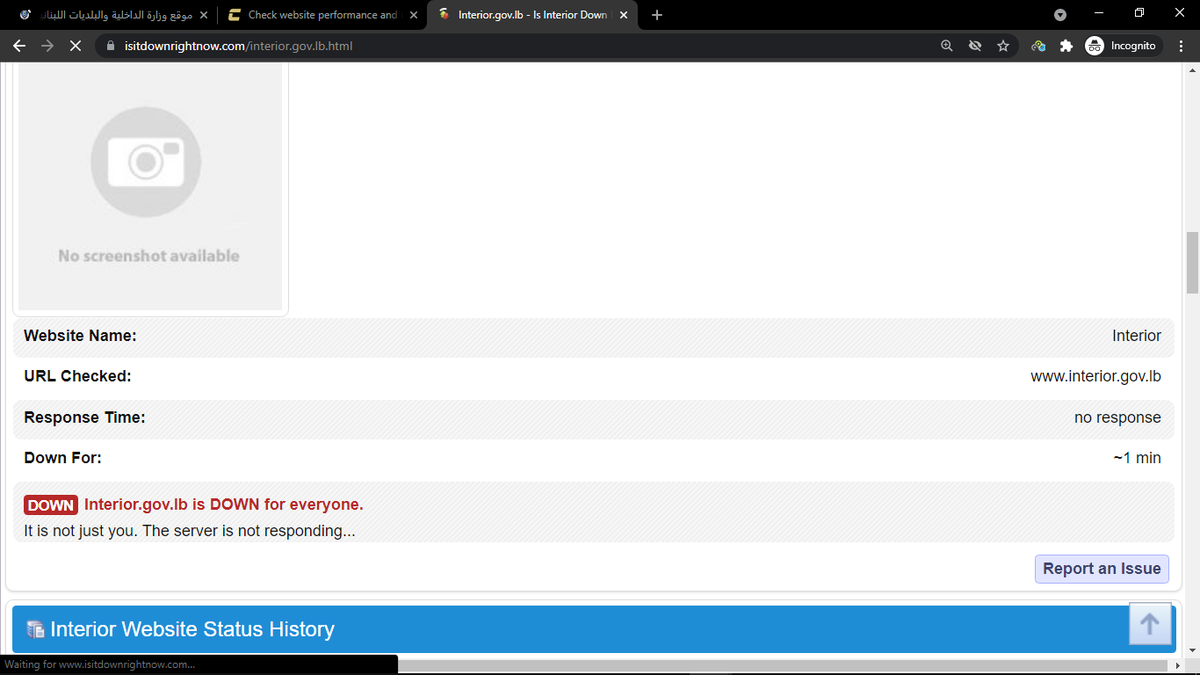The image size is (1200, 675).
Task: Open the third-party cookie blocking eye icon
Action: (x=975, y=46)
